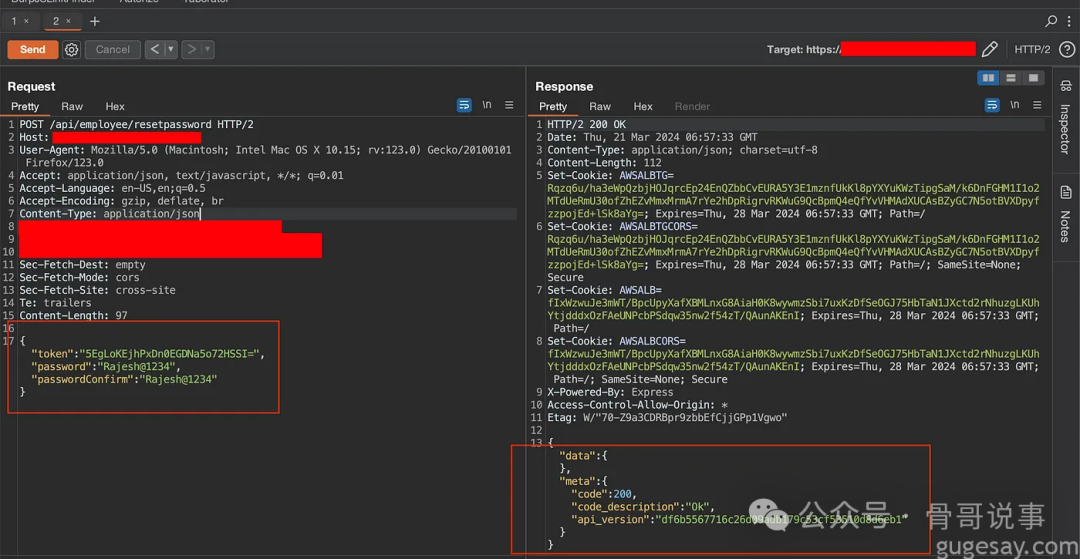
Task: Click the Cancel button
Action: click(x=112, y=50)
